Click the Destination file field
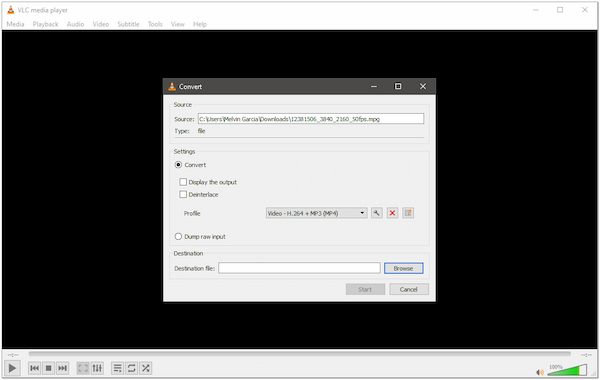This screenshot has width=600, height=380. point(299,268)
